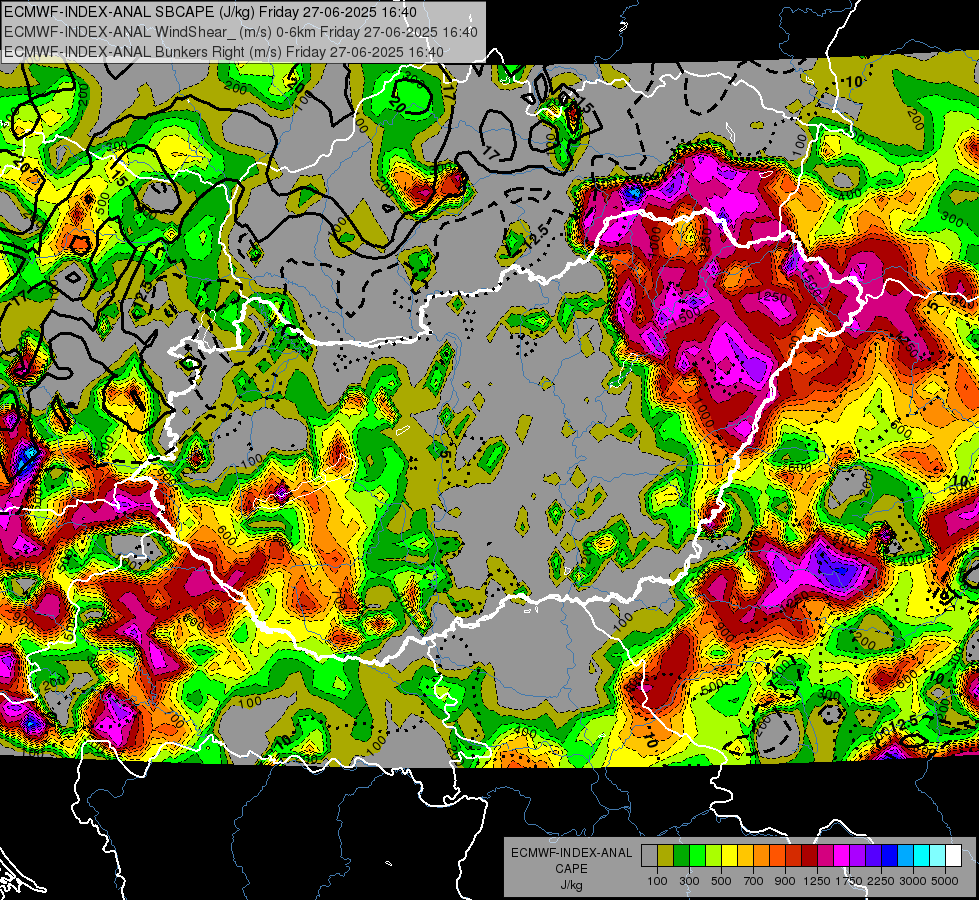Select the olive swatch in CAPE legend
Viewport: 979px width, 900px height.
tap(665, 856)
